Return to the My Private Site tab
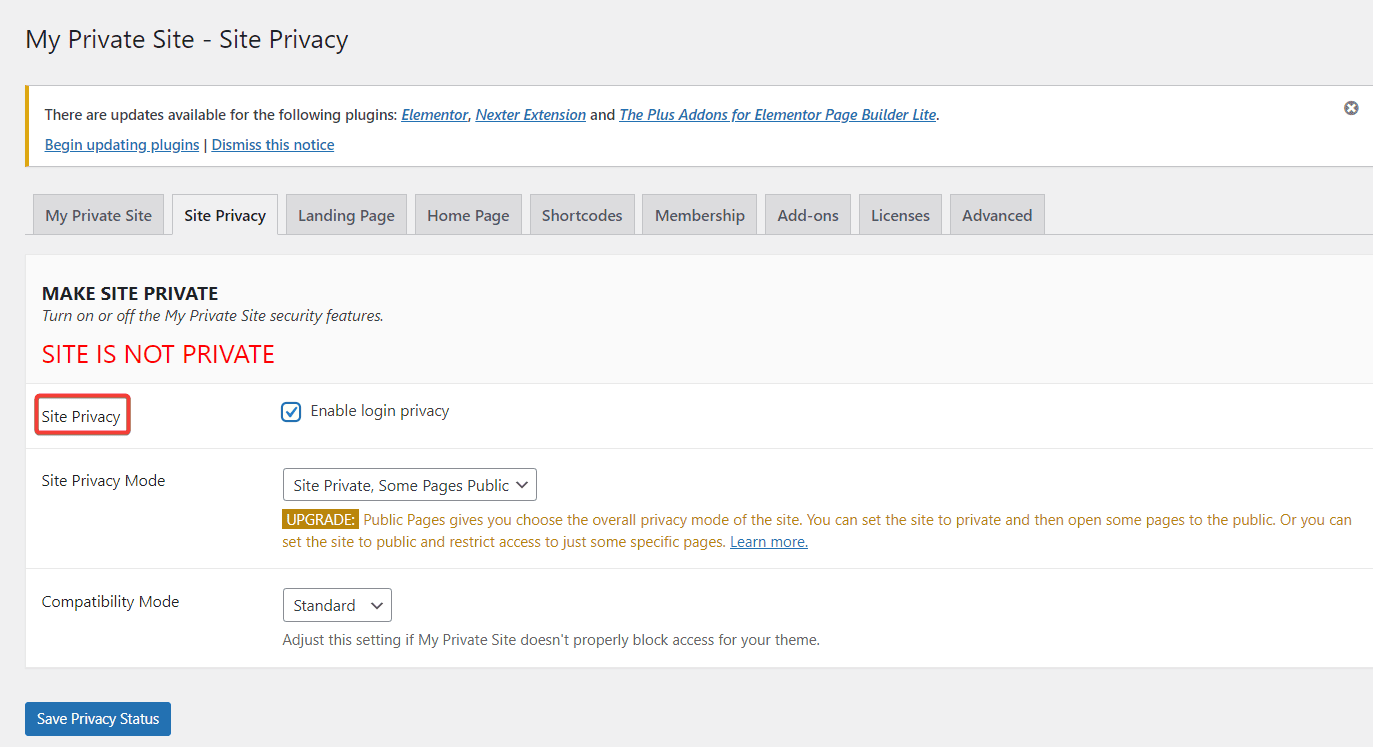 pyautogui.click(x=98, y=214)
